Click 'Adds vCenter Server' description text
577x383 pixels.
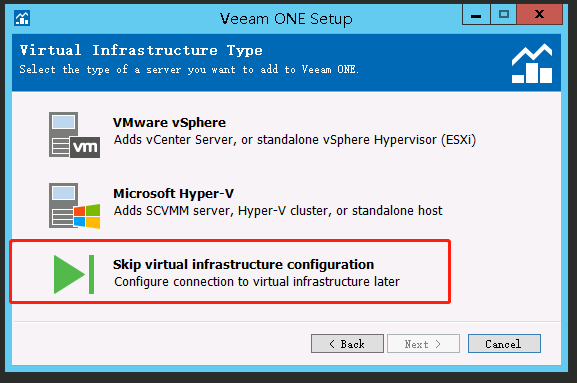click(295, 140)
